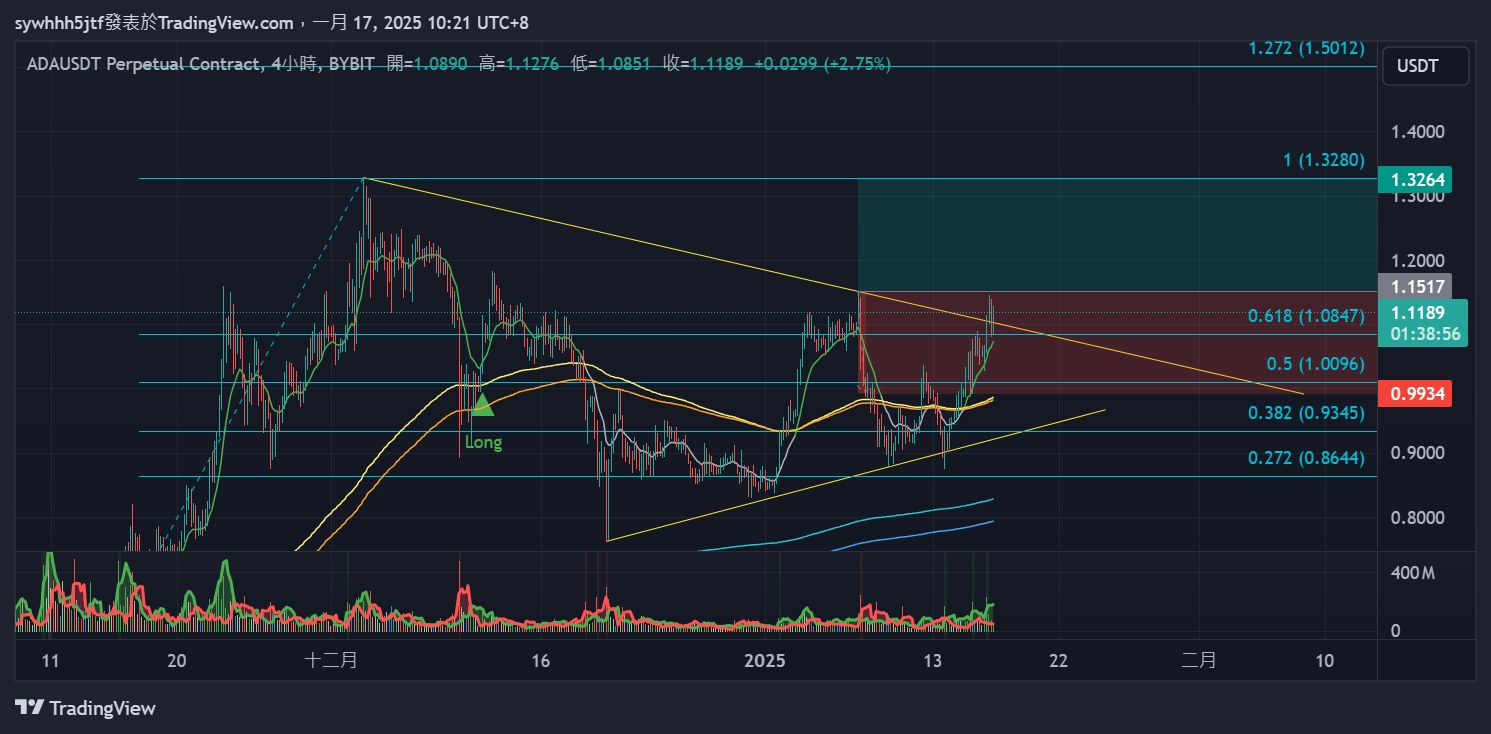Click the red stop-loss zone of the position

tap(1117, 343)
